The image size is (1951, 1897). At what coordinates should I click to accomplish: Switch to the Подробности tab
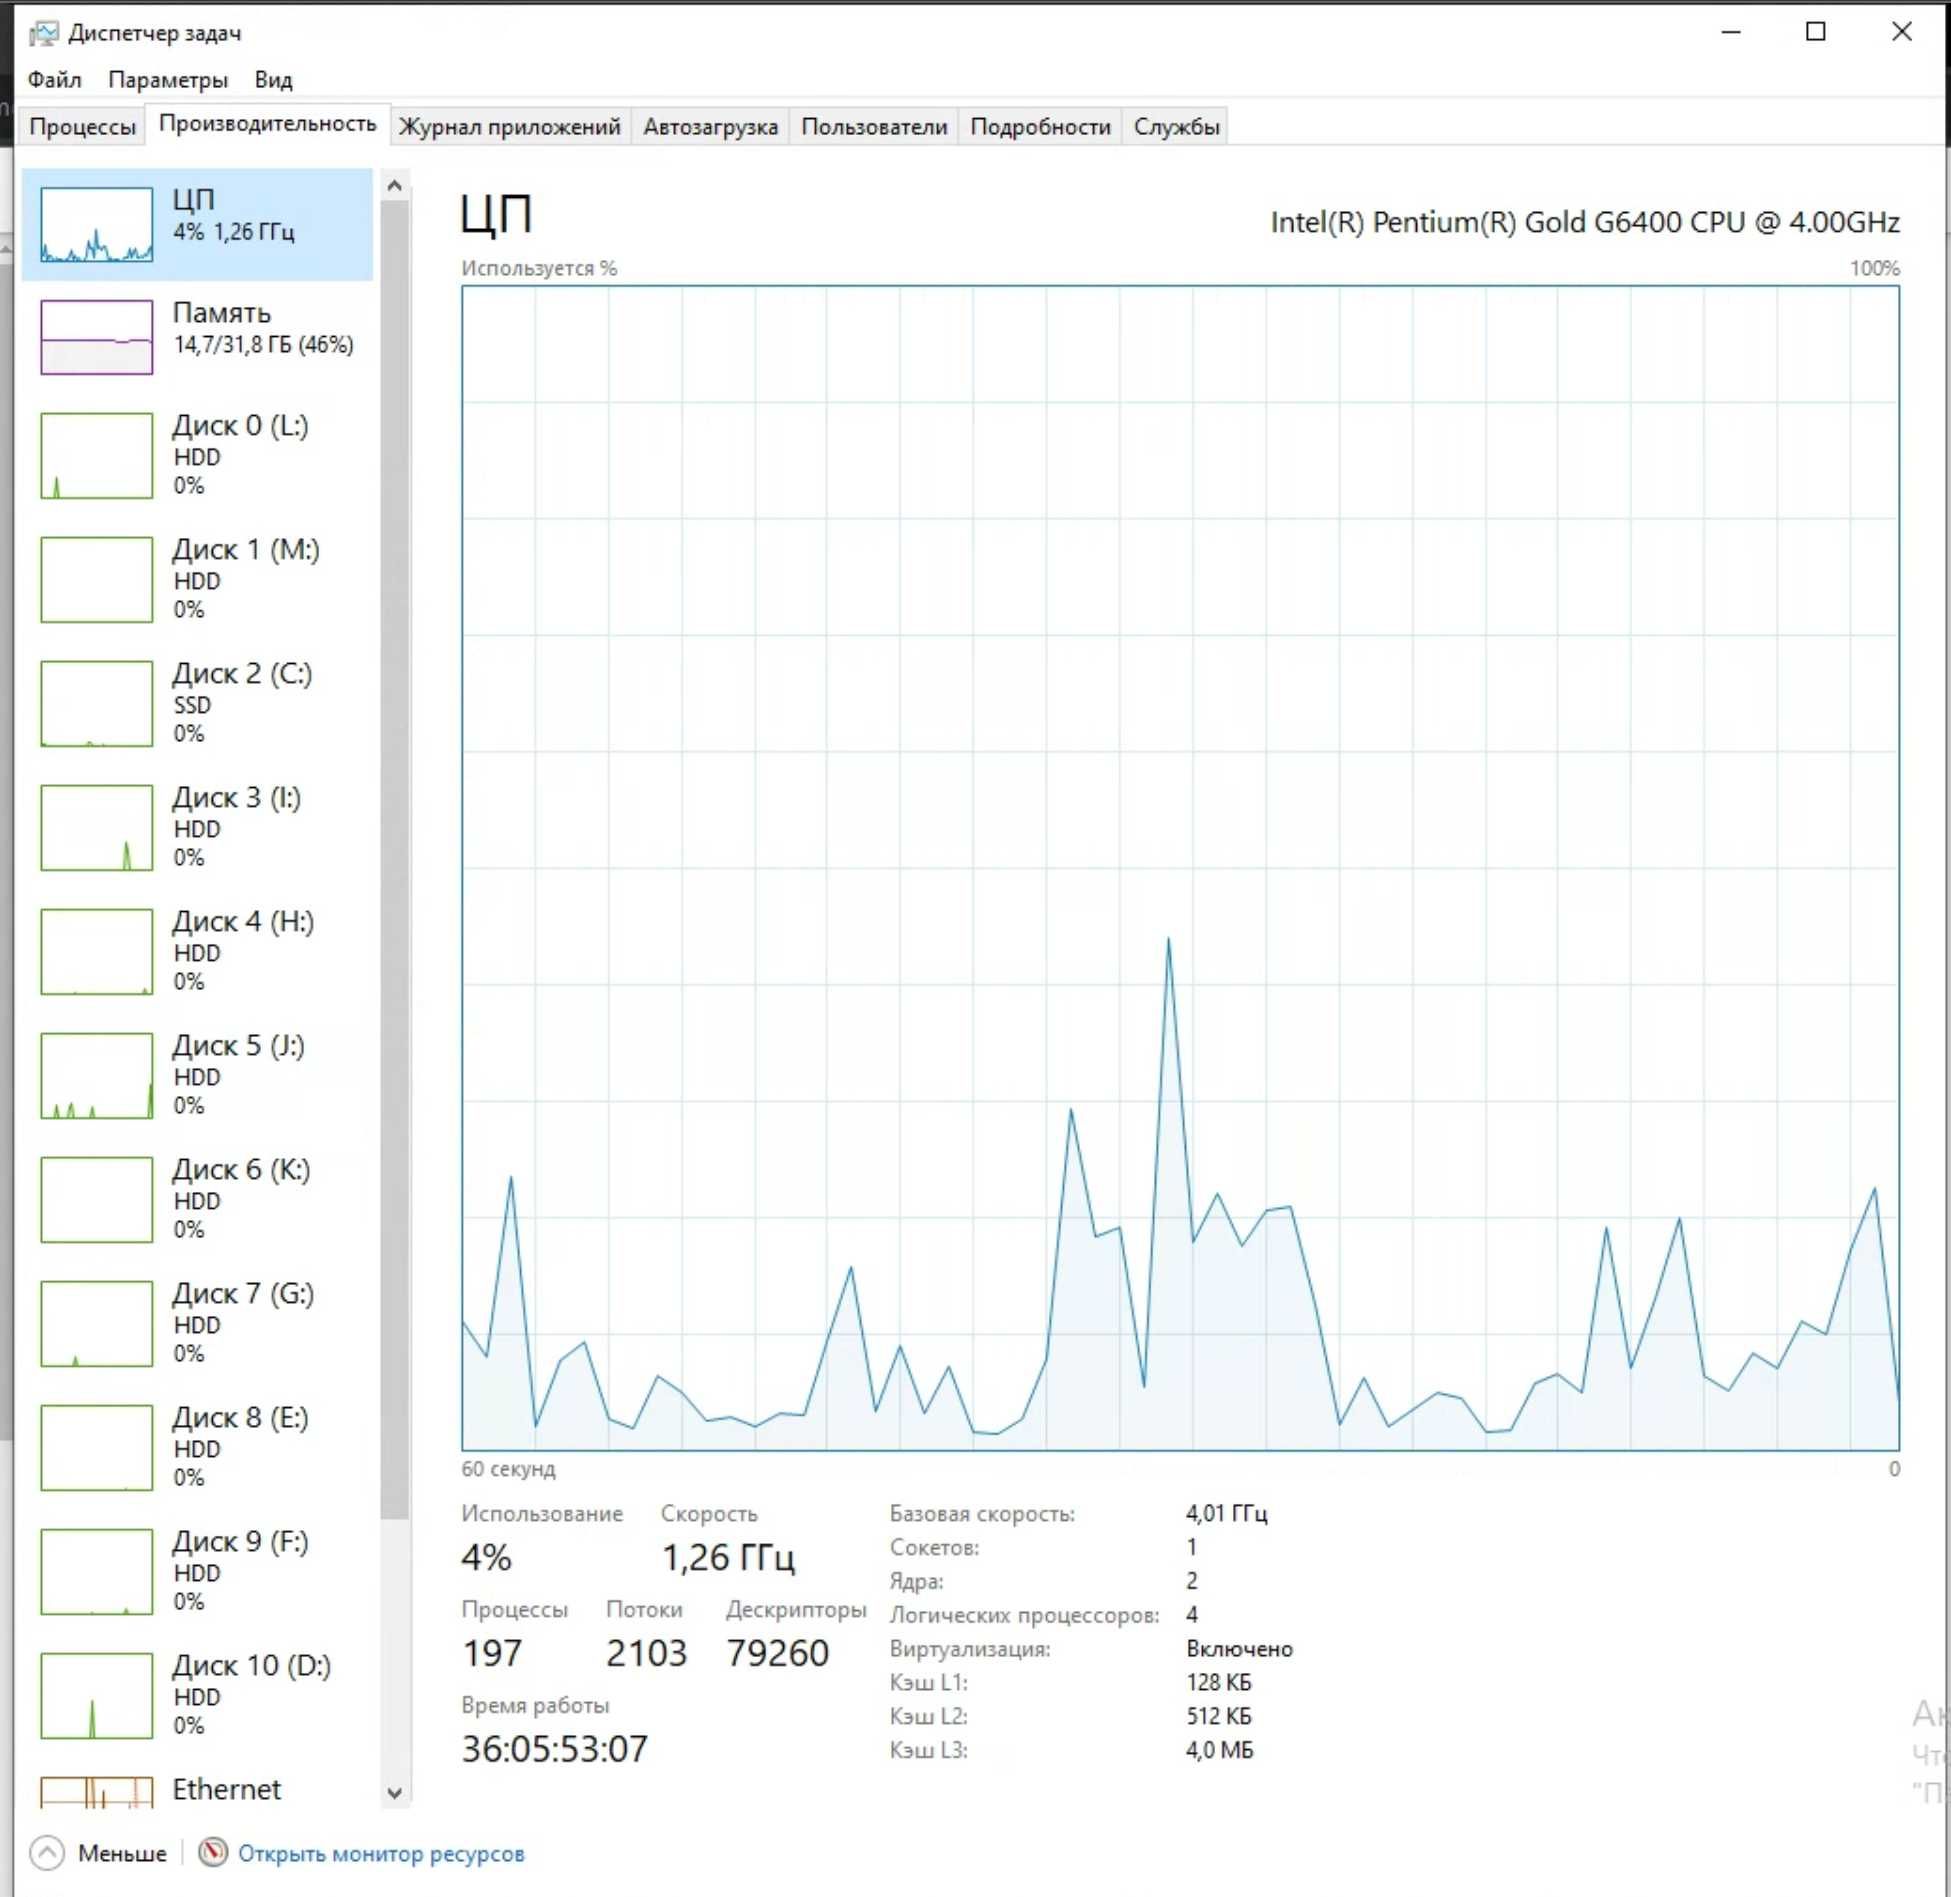pos(1040,127)
